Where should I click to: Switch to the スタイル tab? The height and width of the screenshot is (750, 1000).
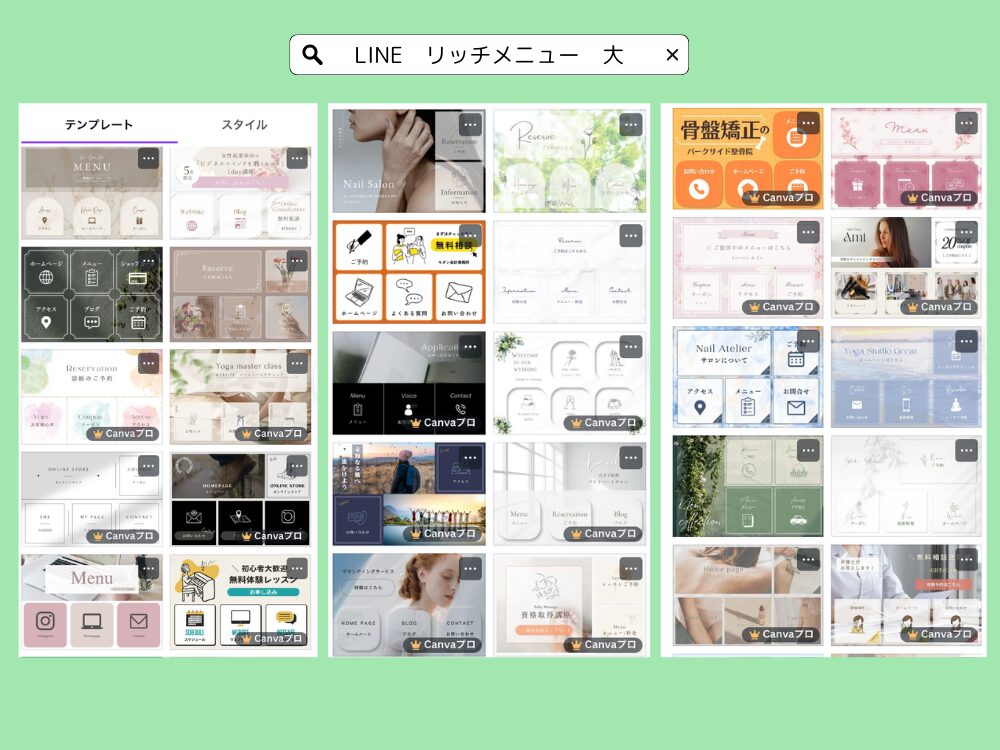click(244, 125)
